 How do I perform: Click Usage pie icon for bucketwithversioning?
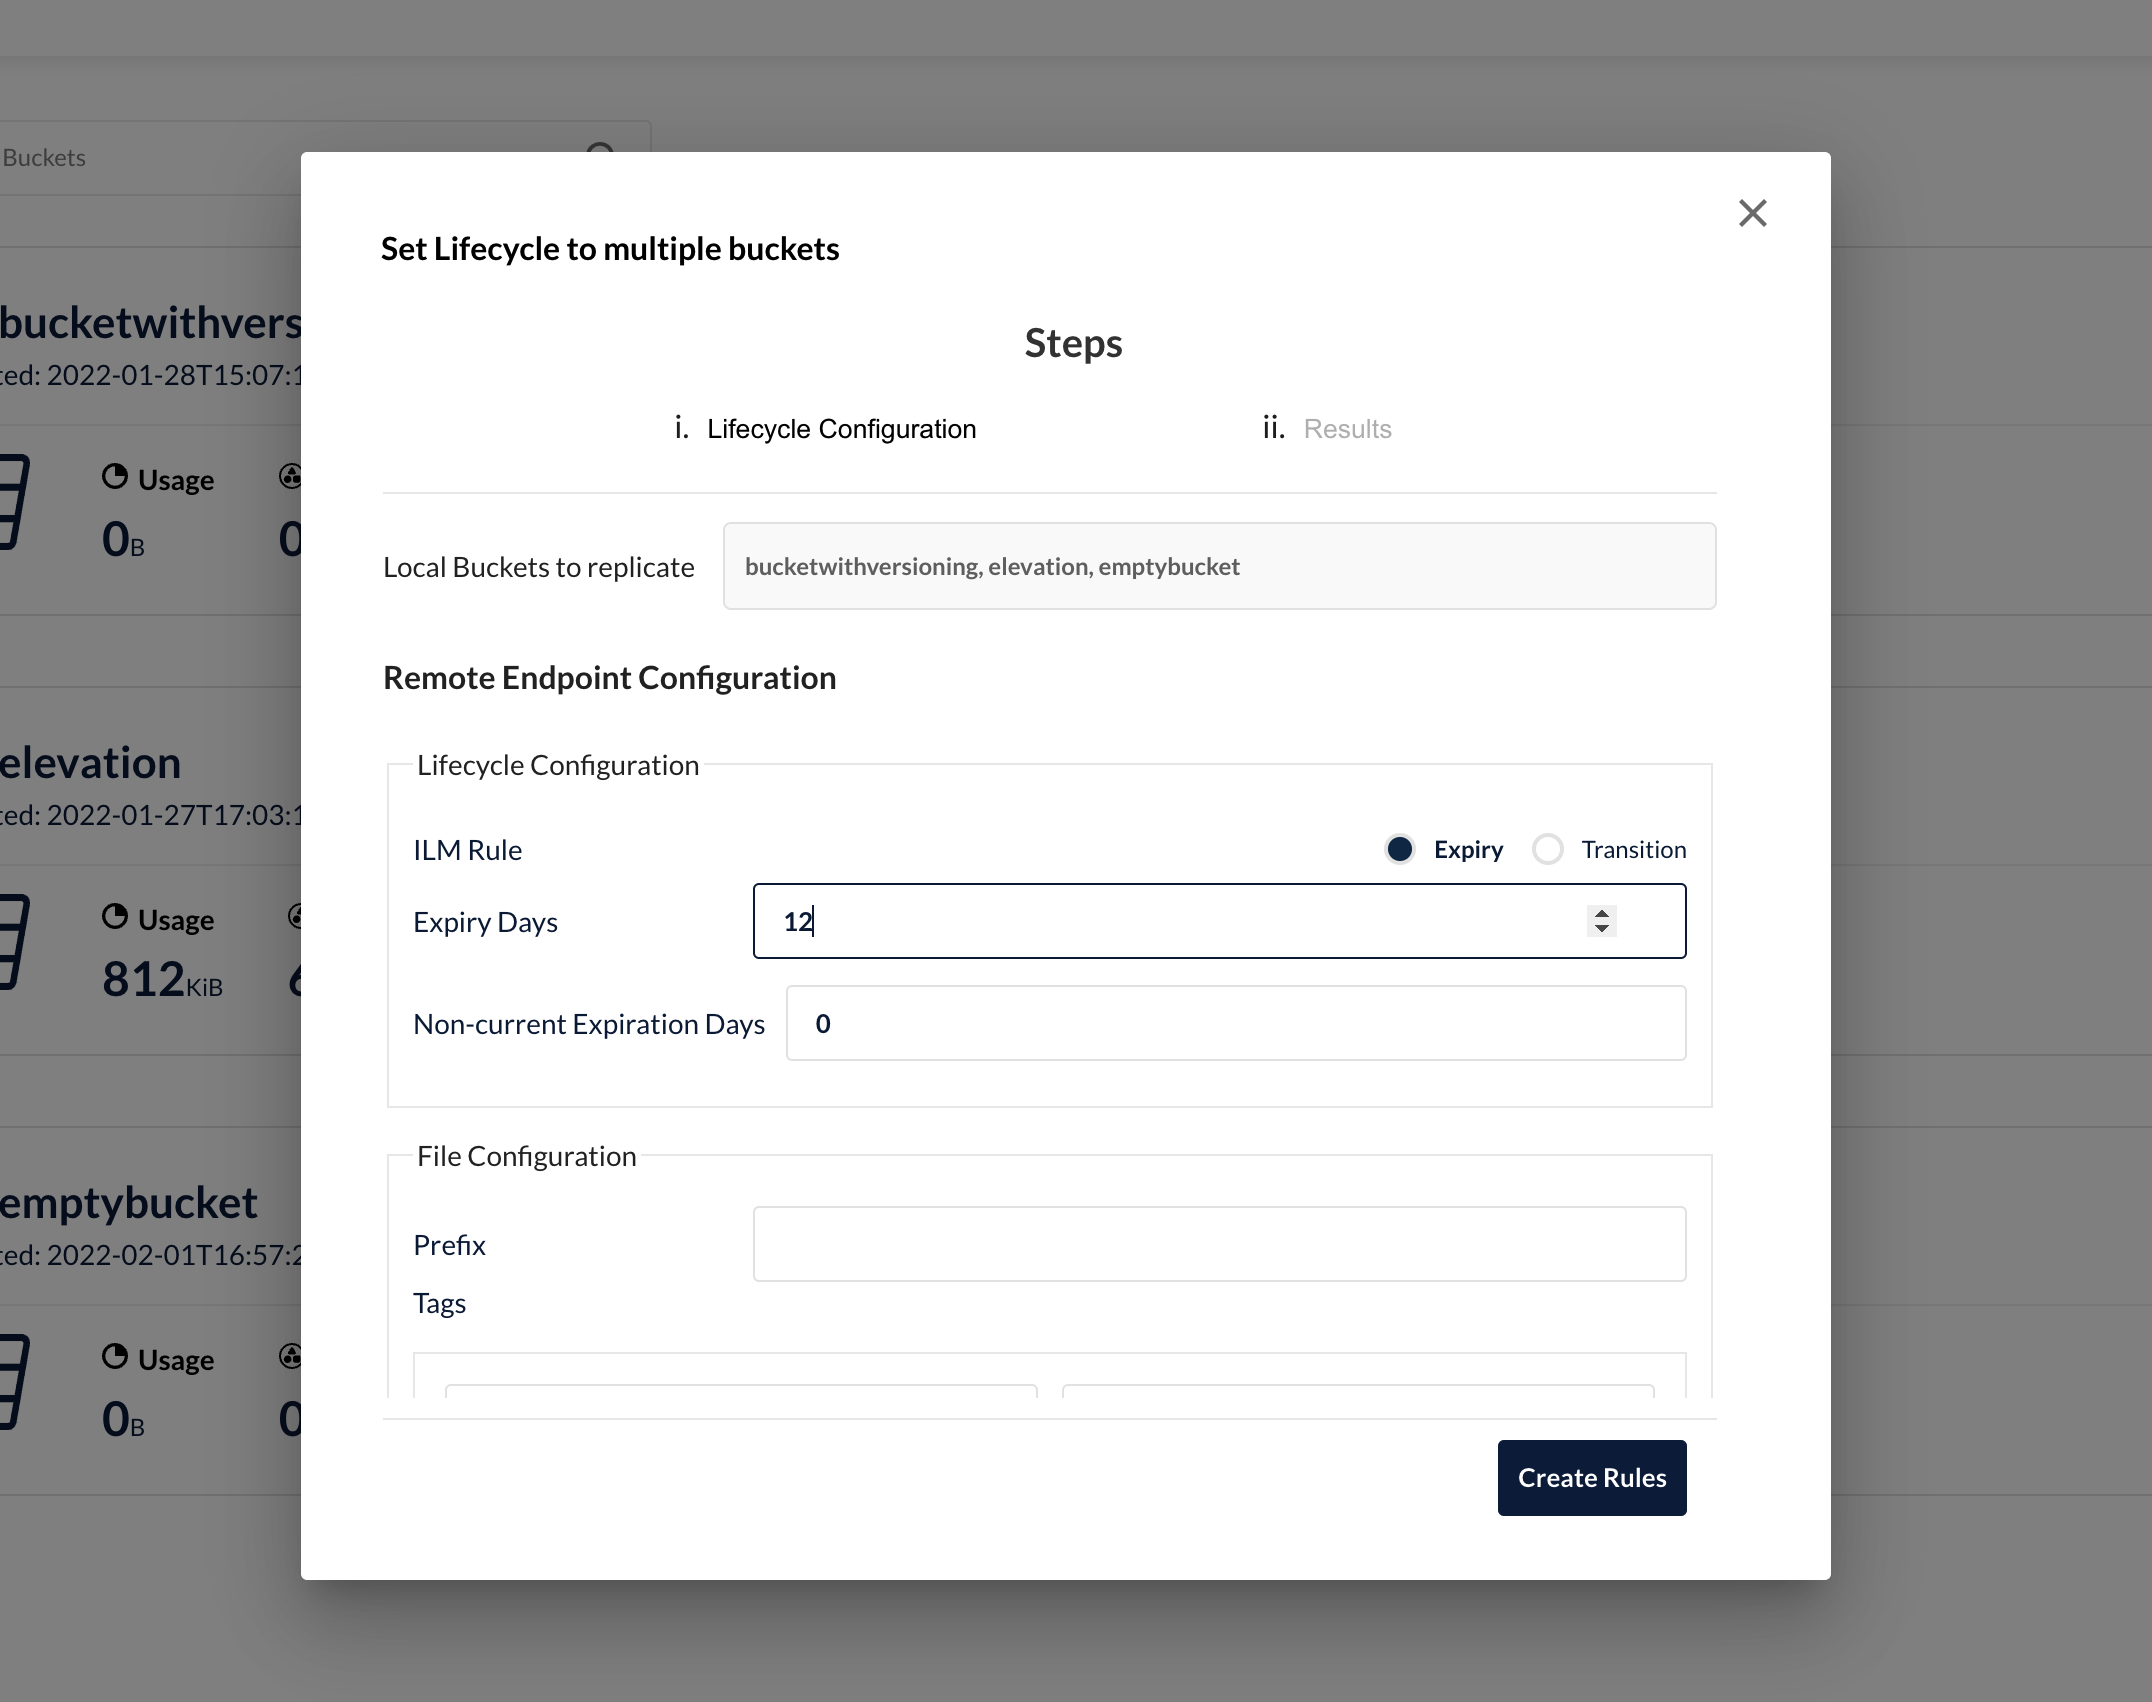pyautogui.click(x=115, y=477)
